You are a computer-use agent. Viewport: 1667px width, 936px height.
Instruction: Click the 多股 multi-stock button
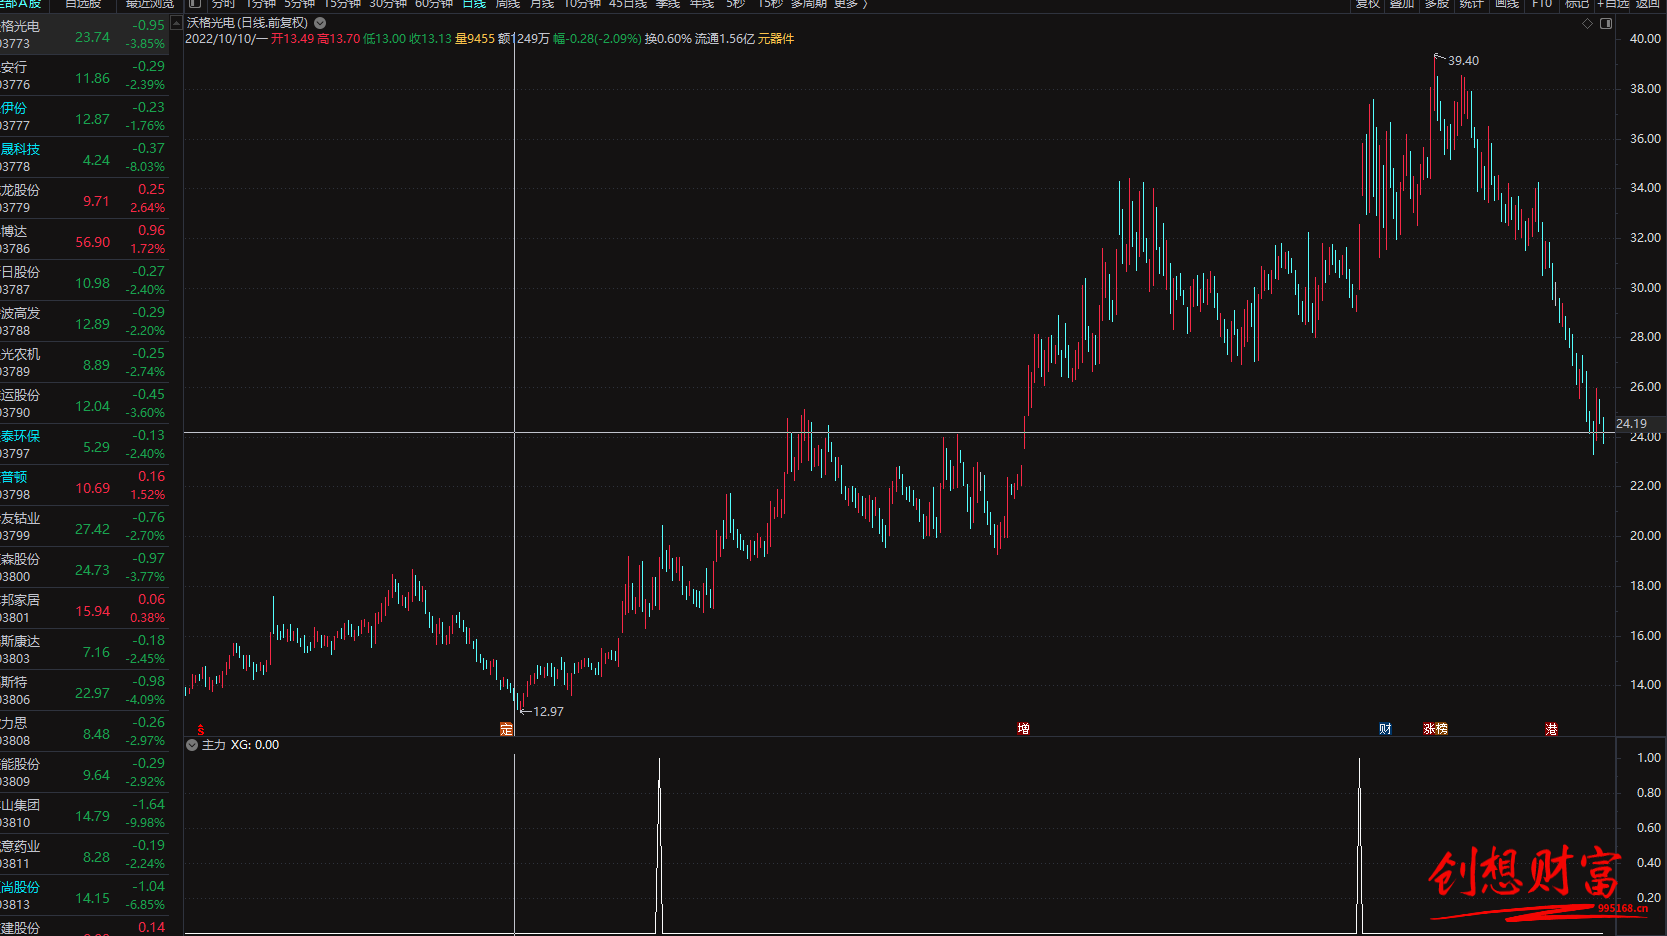point(1437,4)
